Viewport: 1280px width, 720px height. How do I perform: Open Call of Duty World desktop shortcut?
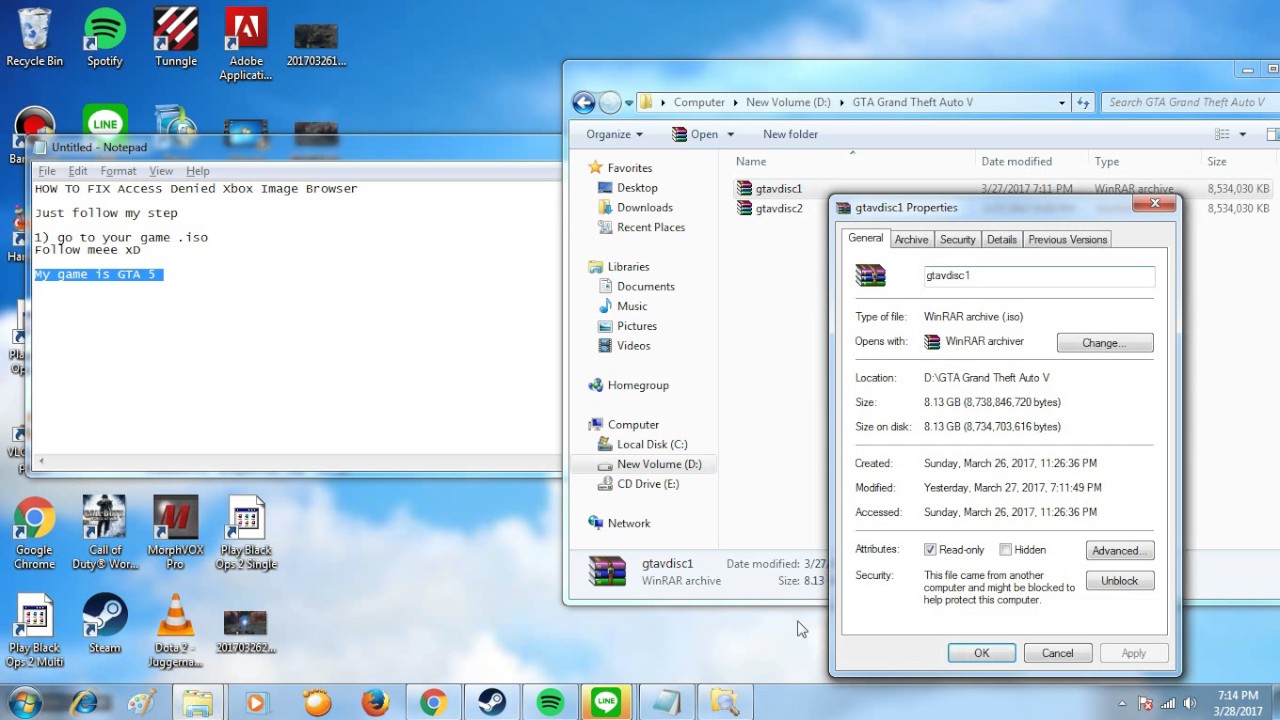(x=105, y=534)
